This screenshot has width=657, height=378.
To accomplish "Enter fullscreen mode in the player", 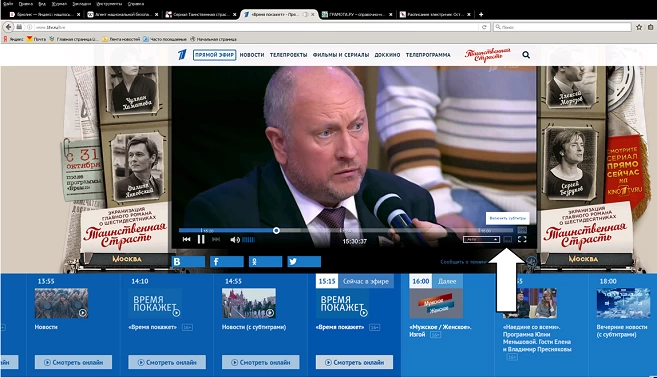I will click(x=522, y=239).
